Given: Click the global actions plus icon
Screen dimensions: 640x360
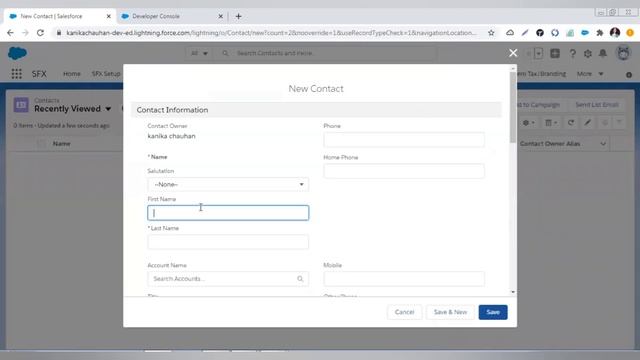Looking at the screenshot, I should tap(555, 53).
